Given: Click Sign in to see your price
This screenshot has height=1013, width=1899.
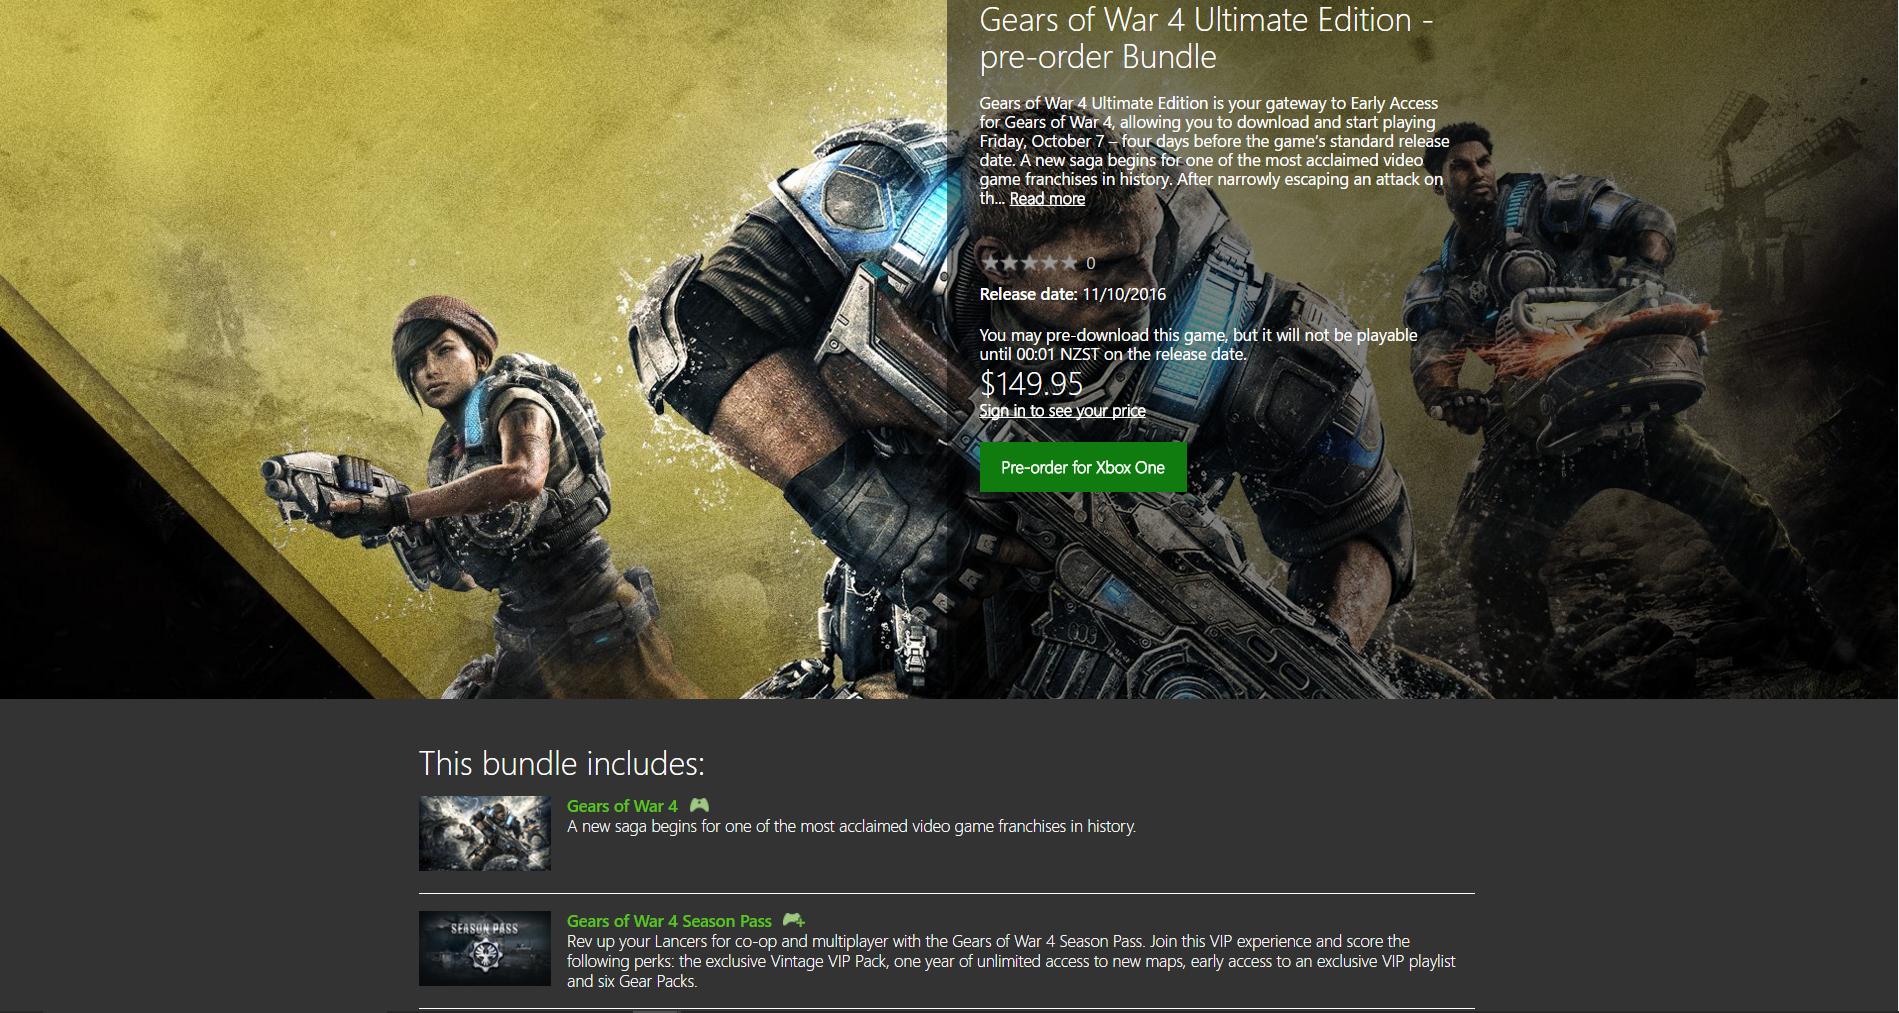Looking at the screenshot, I should [x=1062, y=411].
